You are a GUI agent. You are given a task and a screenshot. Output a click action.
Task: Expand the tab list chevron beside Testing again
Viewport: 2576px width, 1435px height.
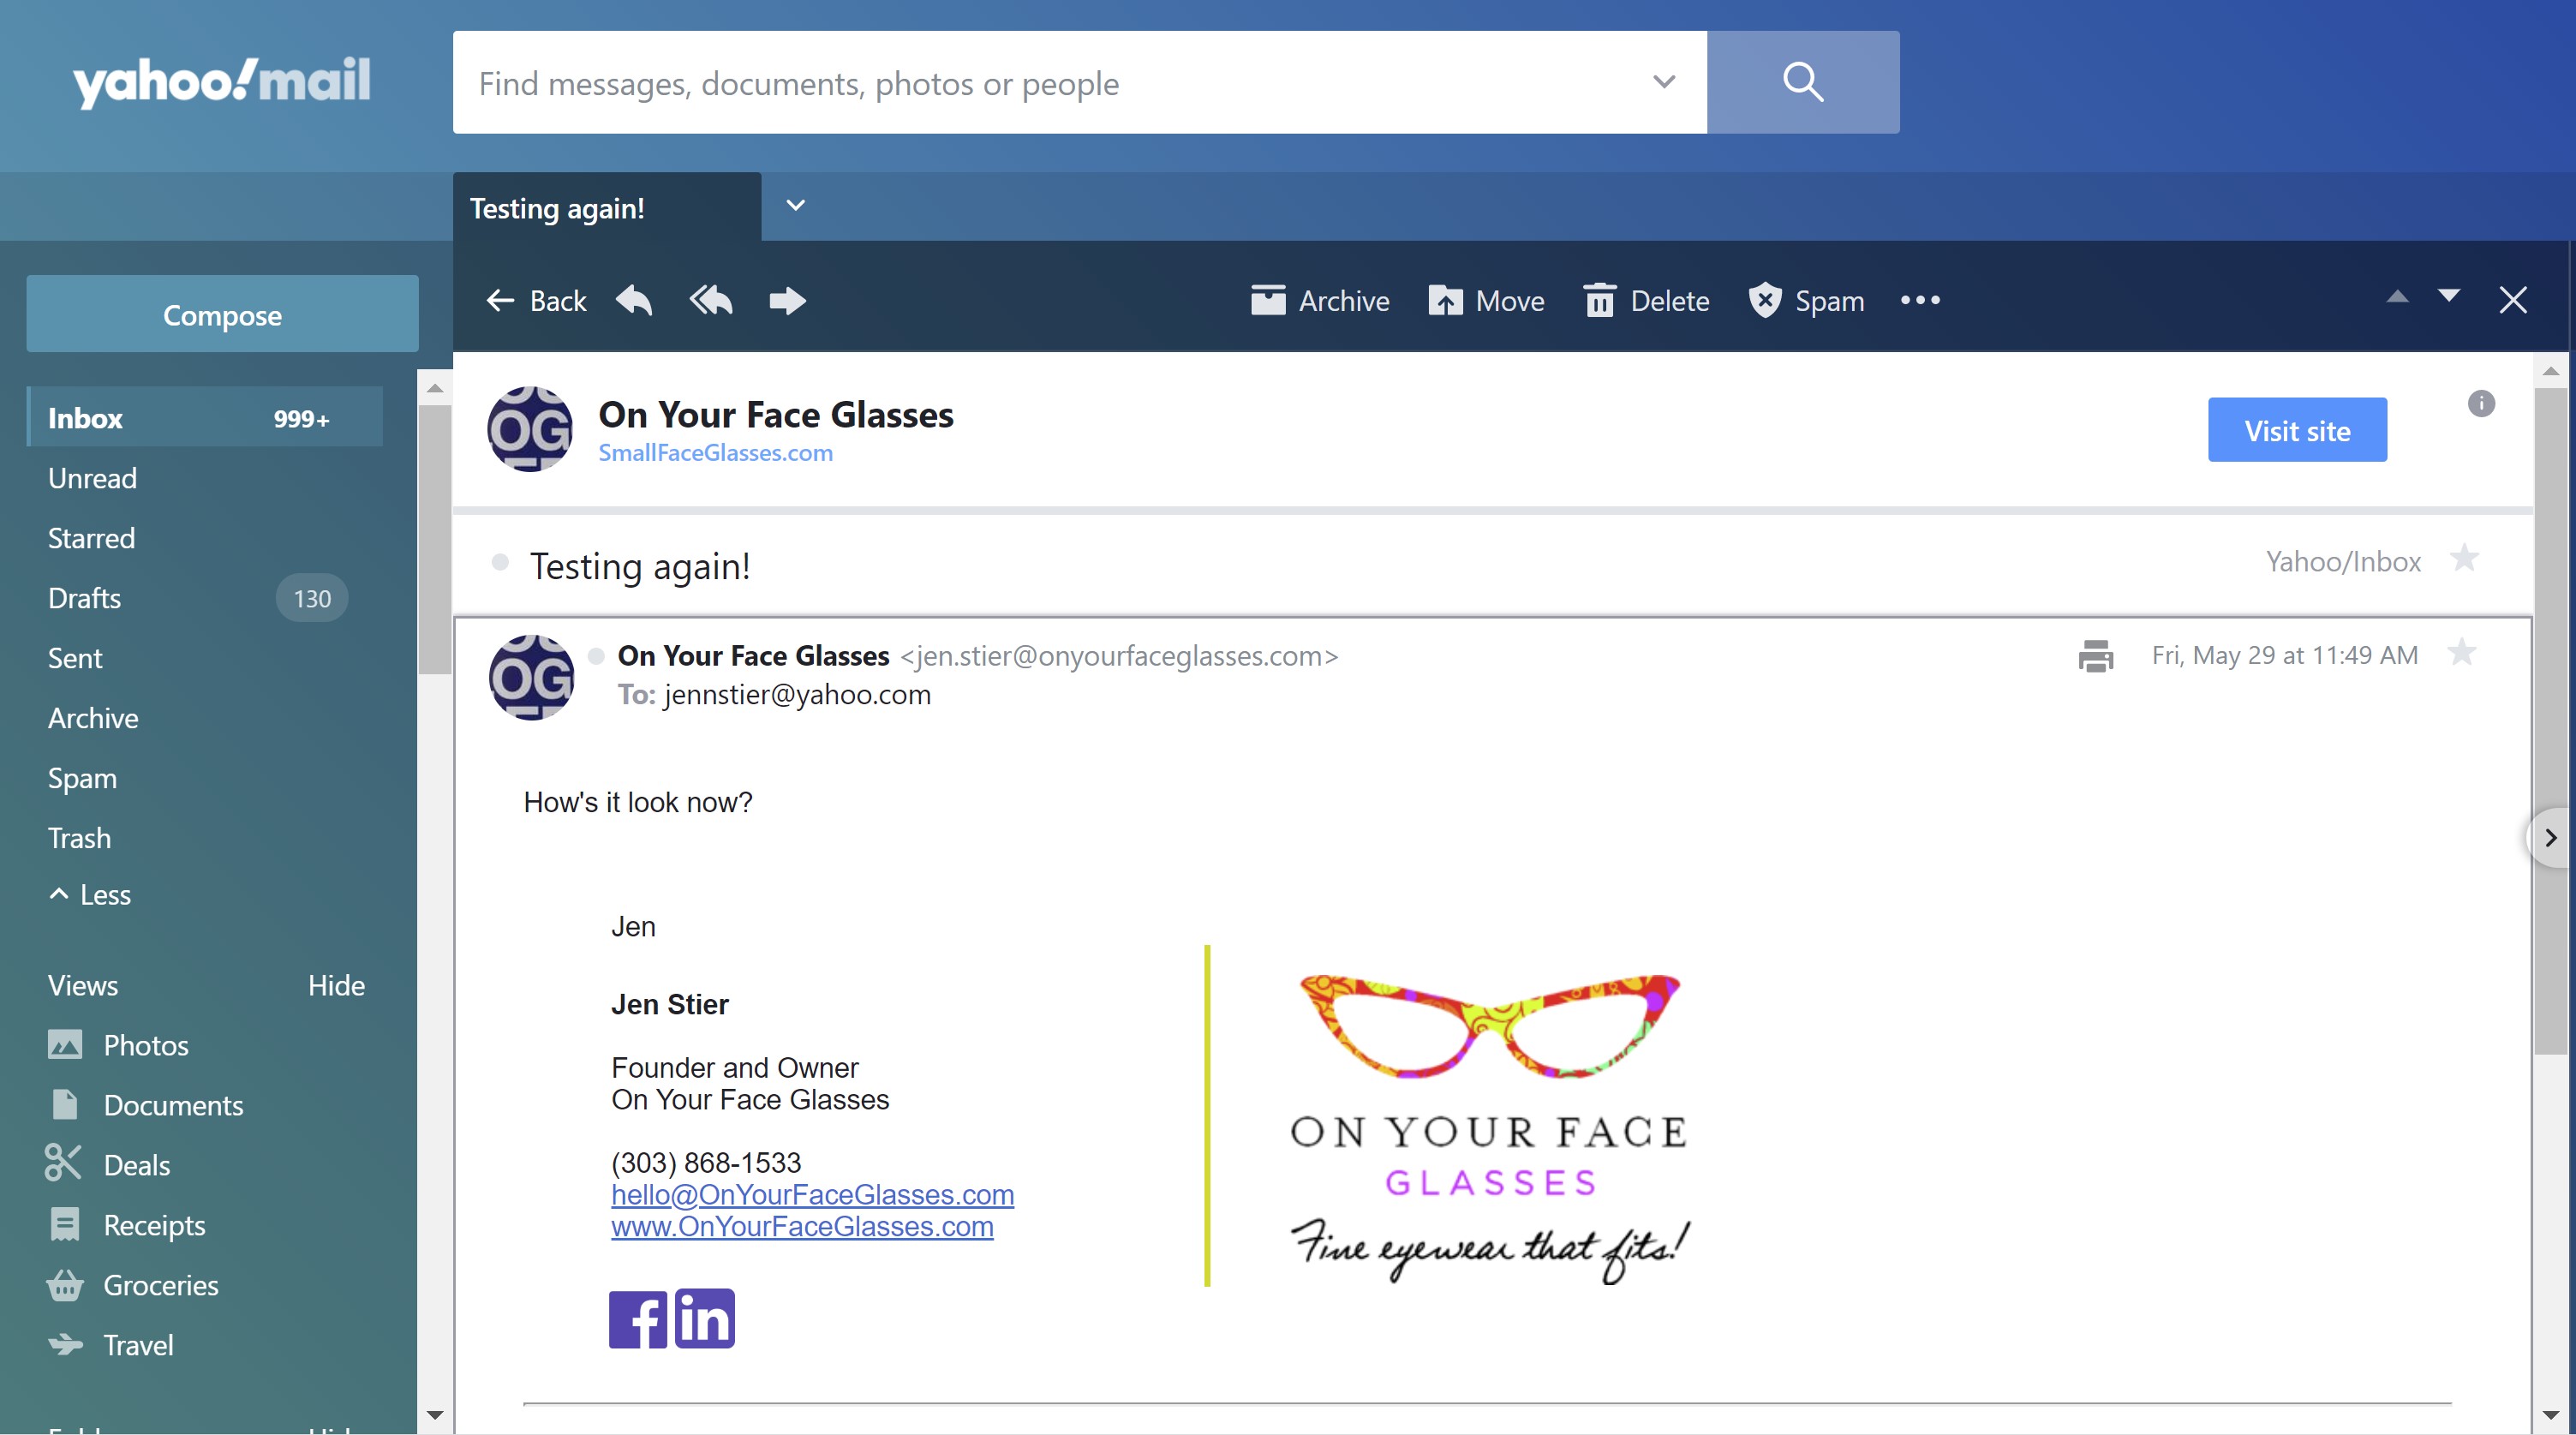point(796,205)
